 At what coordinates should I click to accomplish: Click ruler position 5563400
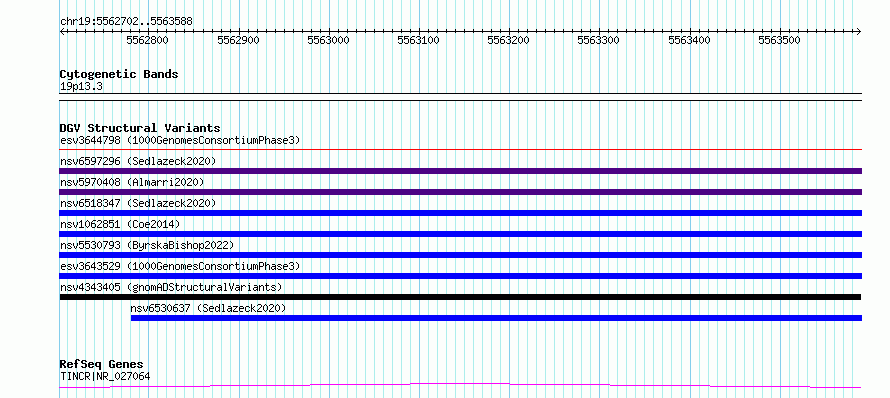689,40
